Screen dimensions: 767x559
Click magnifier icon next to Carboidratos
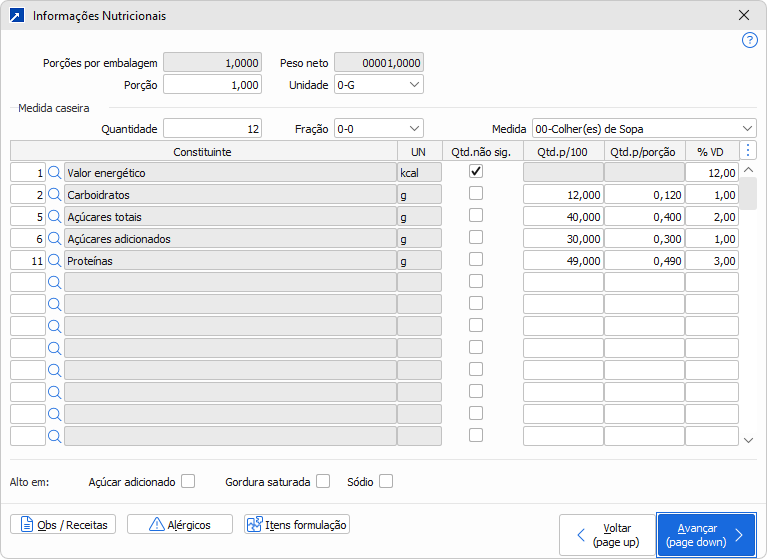point(55,195)
